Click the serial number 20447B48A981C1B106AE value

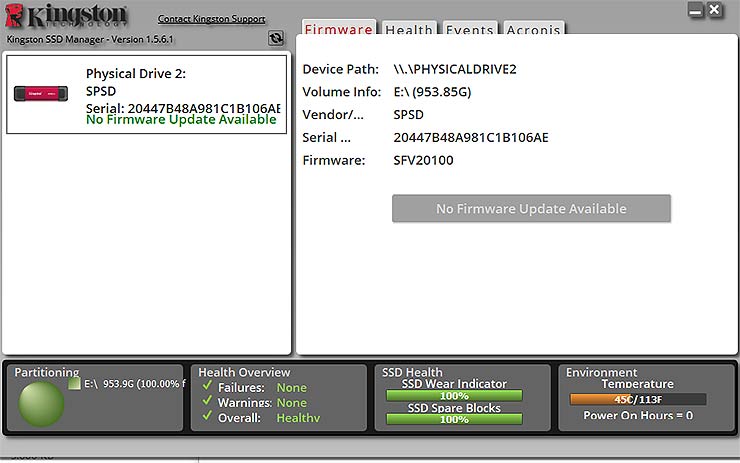471,138
